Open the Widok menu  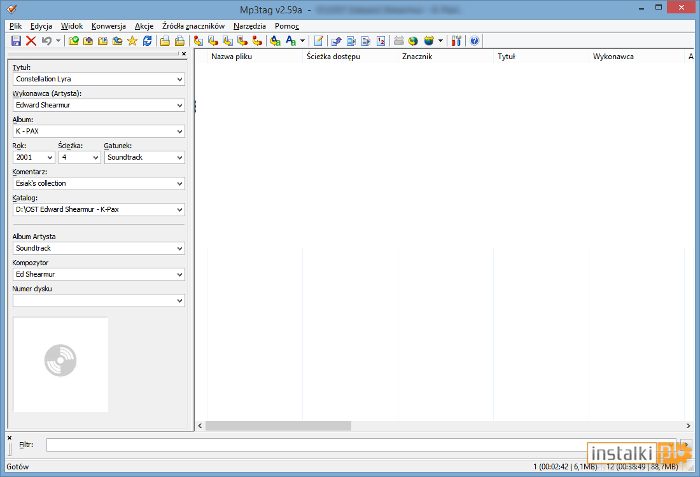pos(72,26)
